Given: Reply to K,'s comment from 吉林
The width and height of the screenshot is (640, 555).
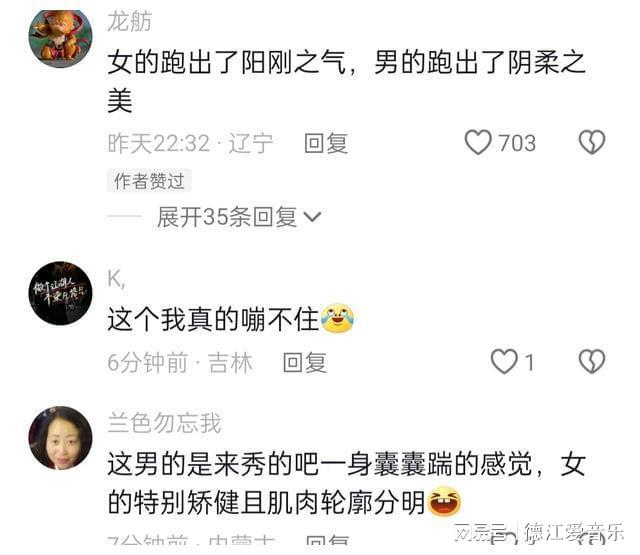Looking at the screenshot, I should [x=304, y=362].
